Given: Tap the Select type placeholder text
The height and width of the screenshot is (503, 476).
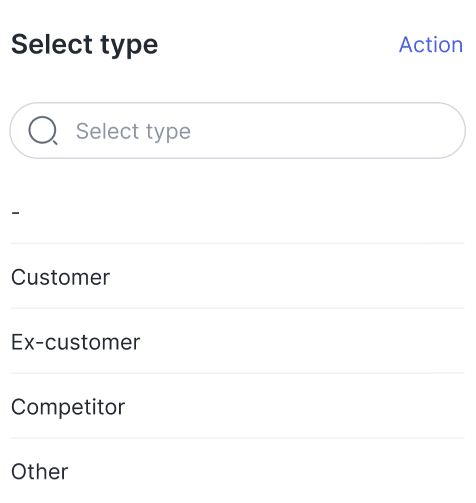Looking at the screenshot, I should tap(133, 131).
